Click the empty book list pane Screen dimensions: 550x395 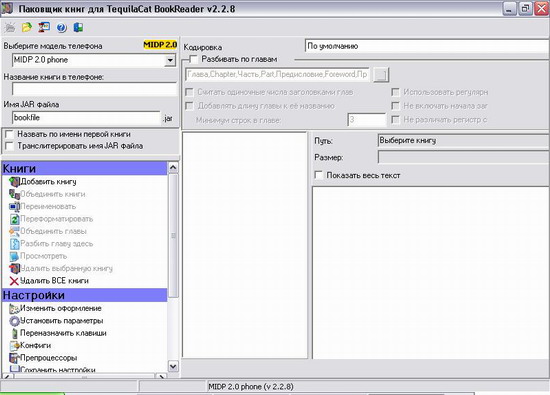point(245,245)
